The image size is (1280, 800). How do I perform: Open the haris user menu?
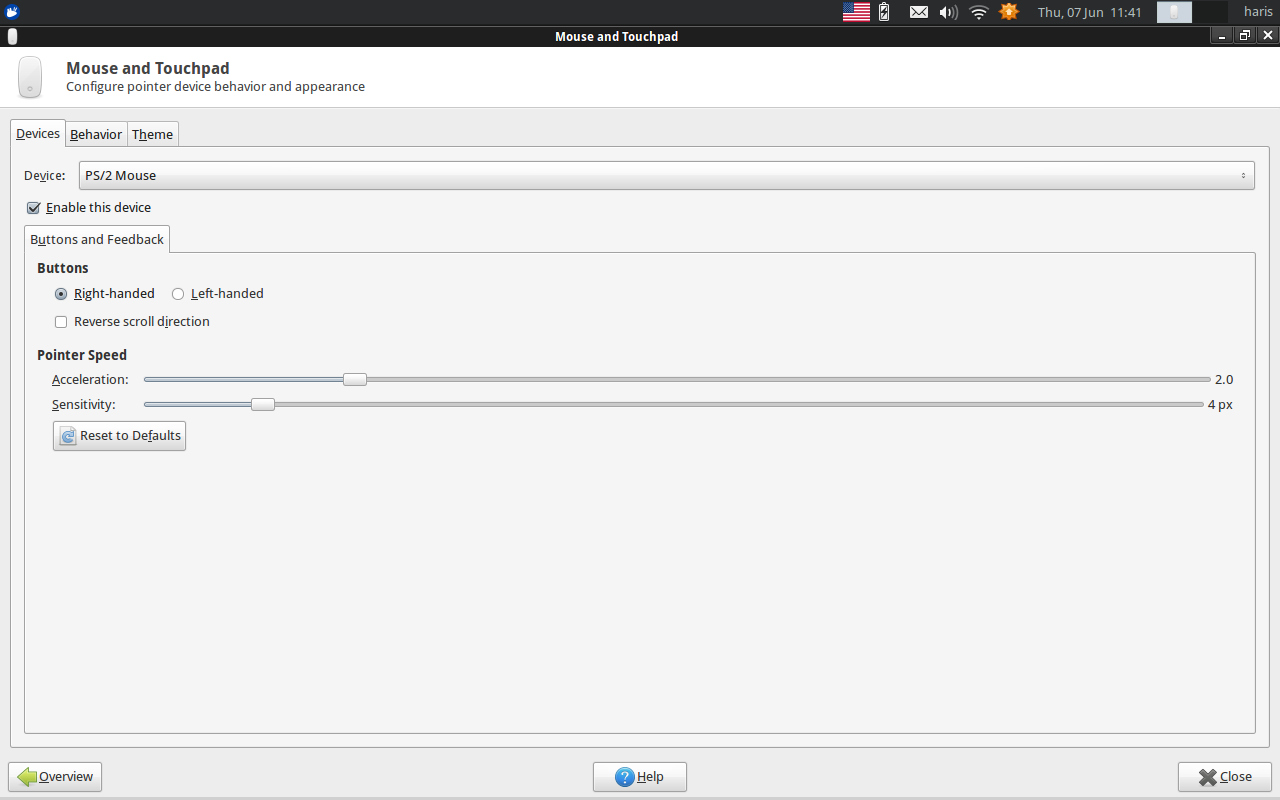[1258, 12]
